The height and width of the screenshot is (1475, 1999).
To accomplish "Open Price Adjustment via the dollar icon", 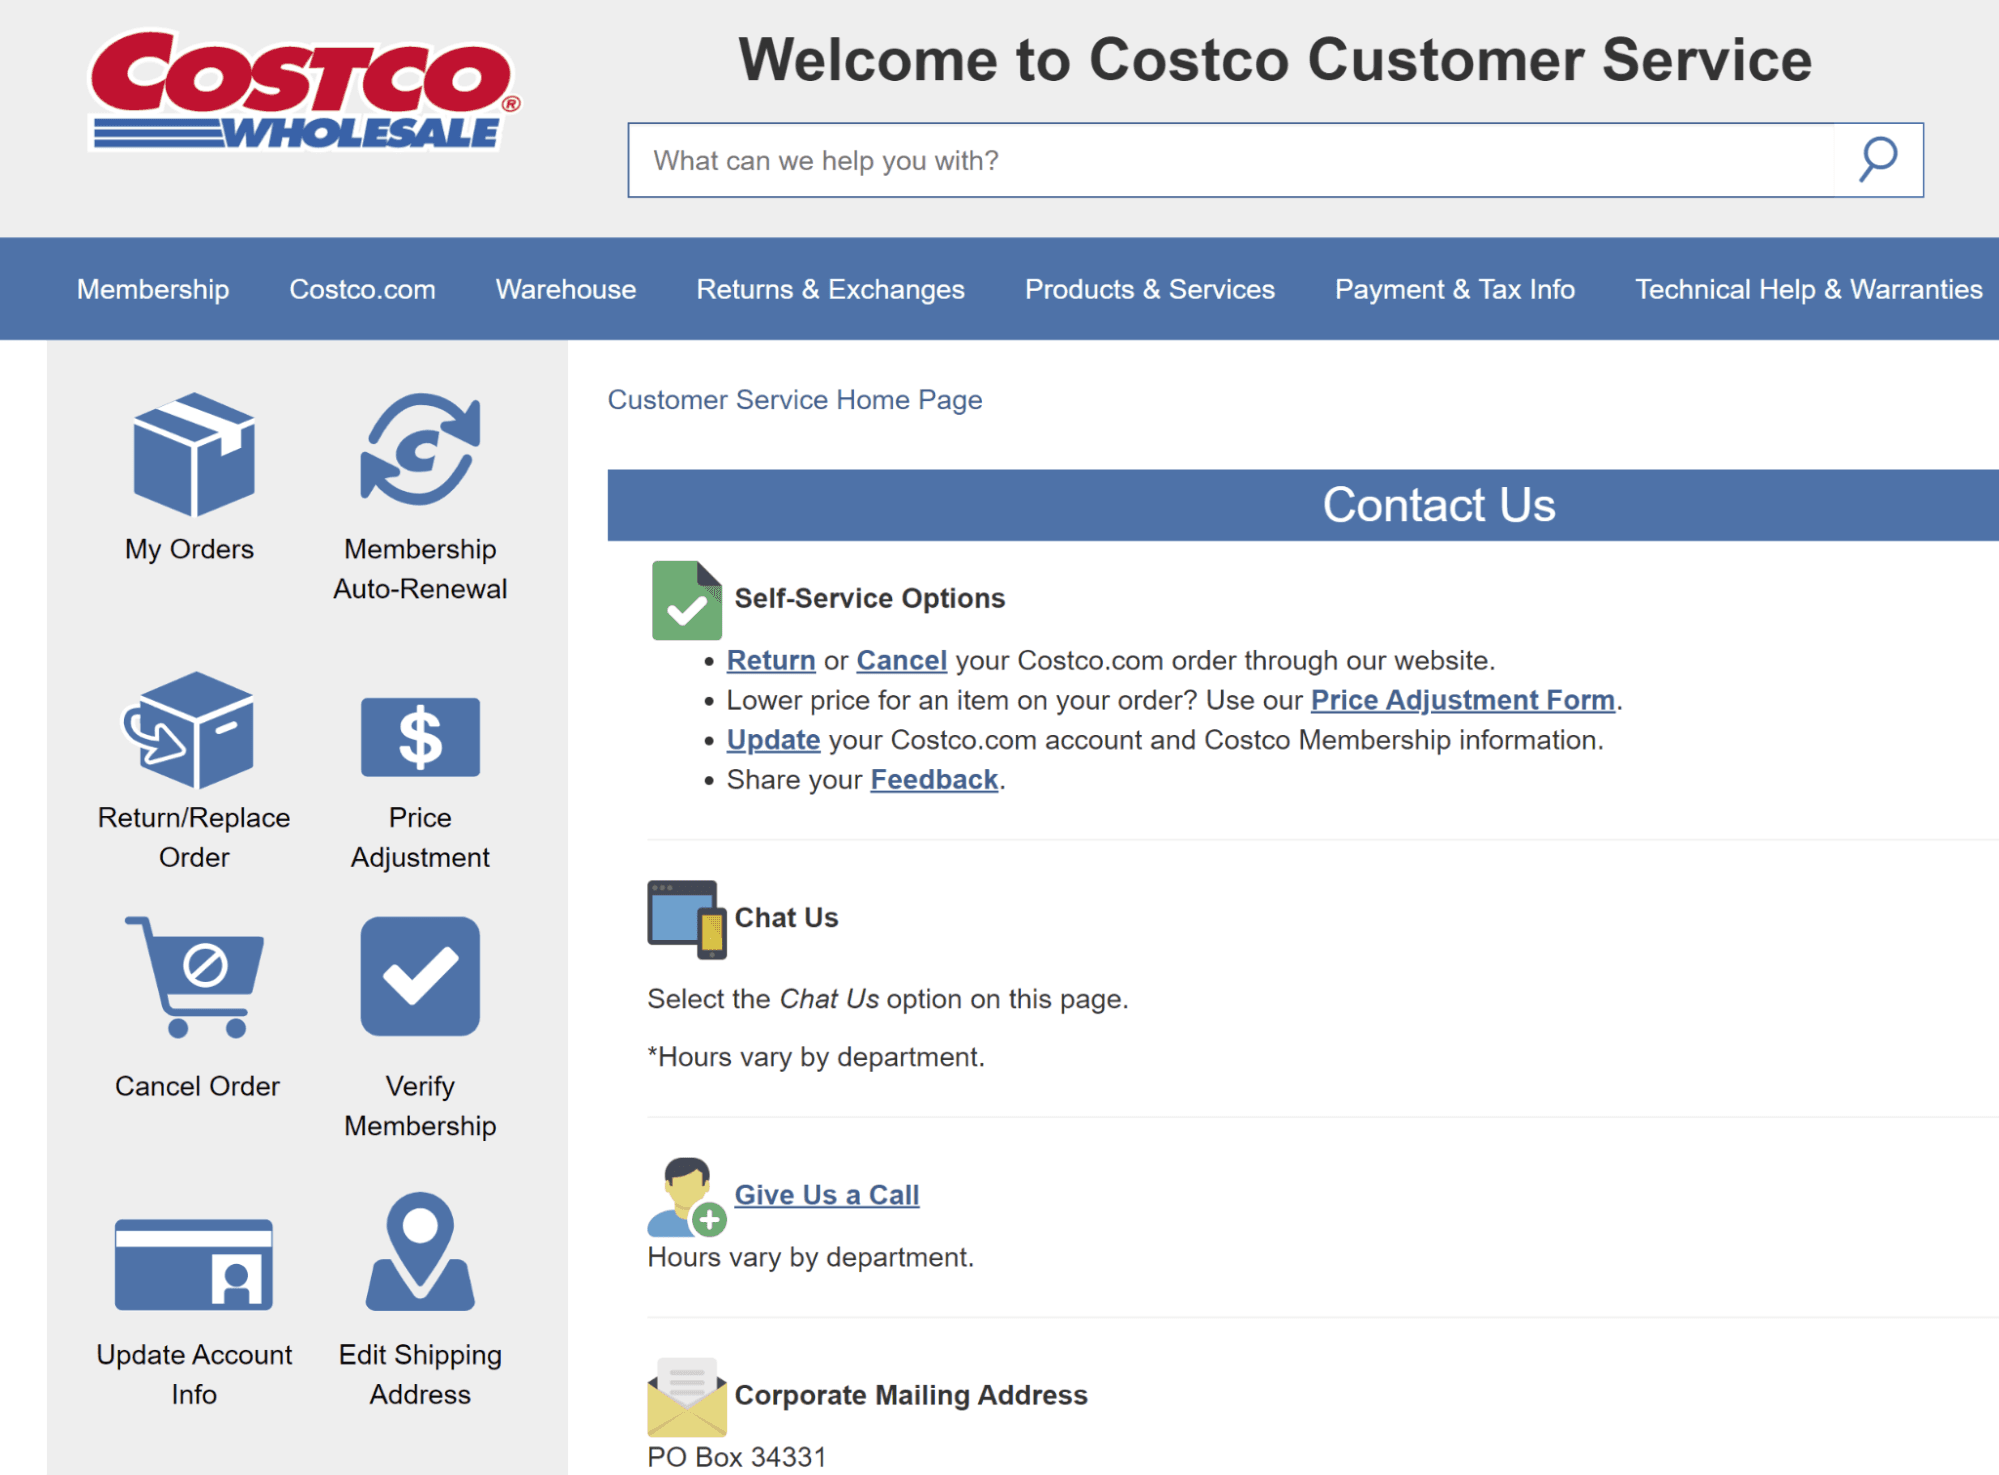I will pyautogui.click(x=419, y=737).
